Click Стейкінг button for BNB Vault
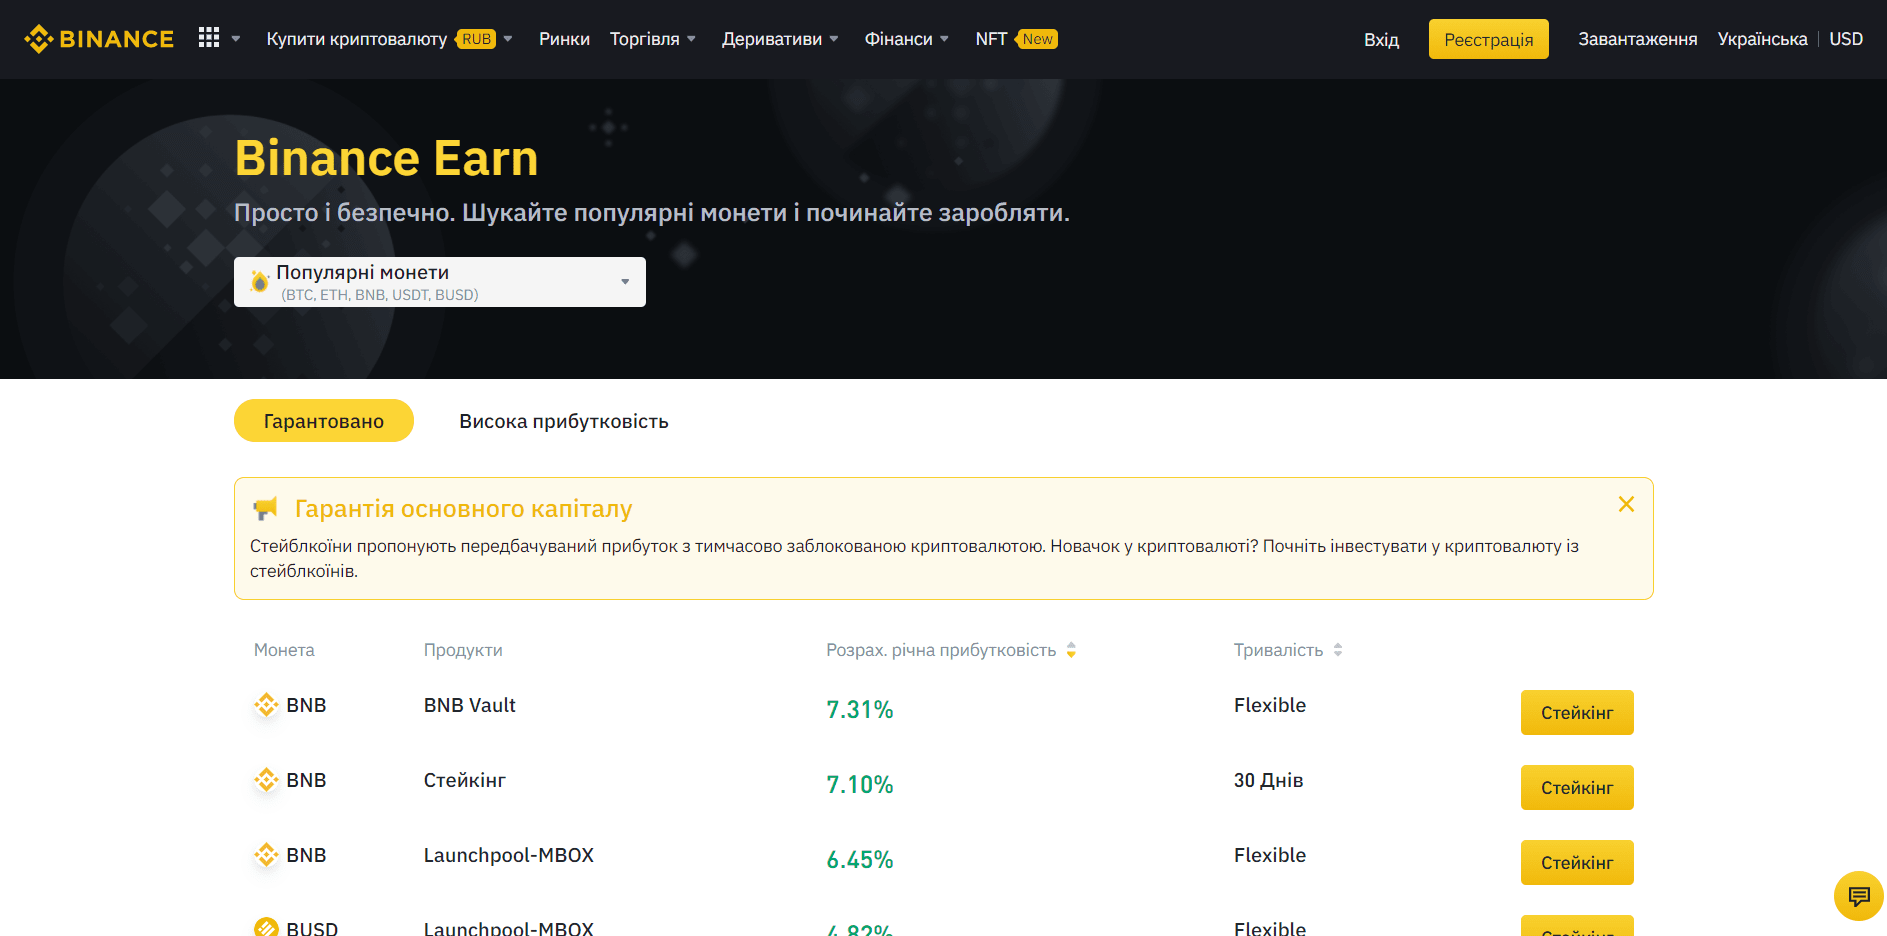The height and width of the screenshot is (936, 1887). click(1577, 712)
